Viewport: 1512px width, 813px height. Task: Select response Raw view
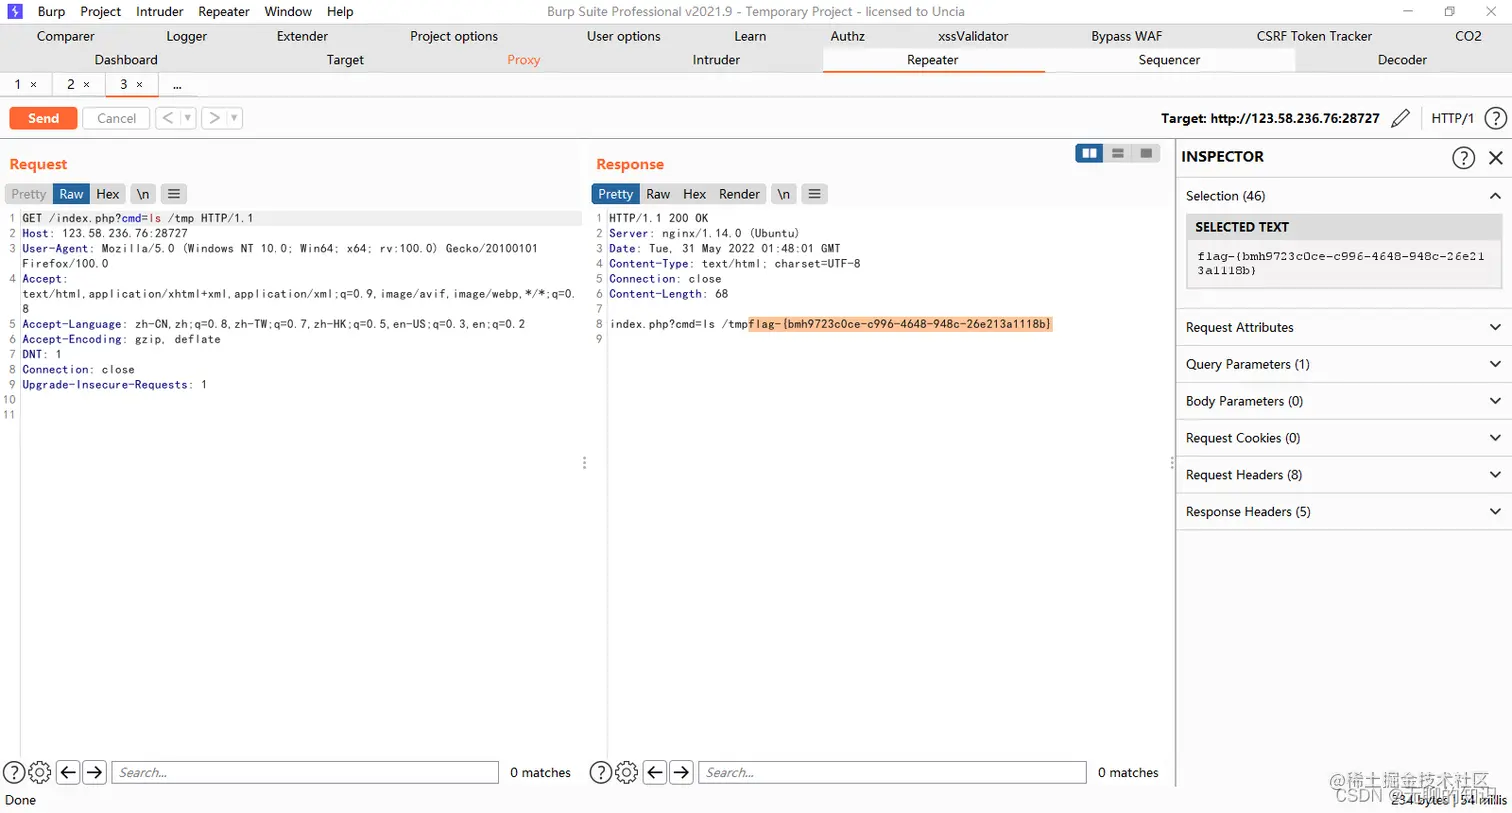(x=658, y=194)
